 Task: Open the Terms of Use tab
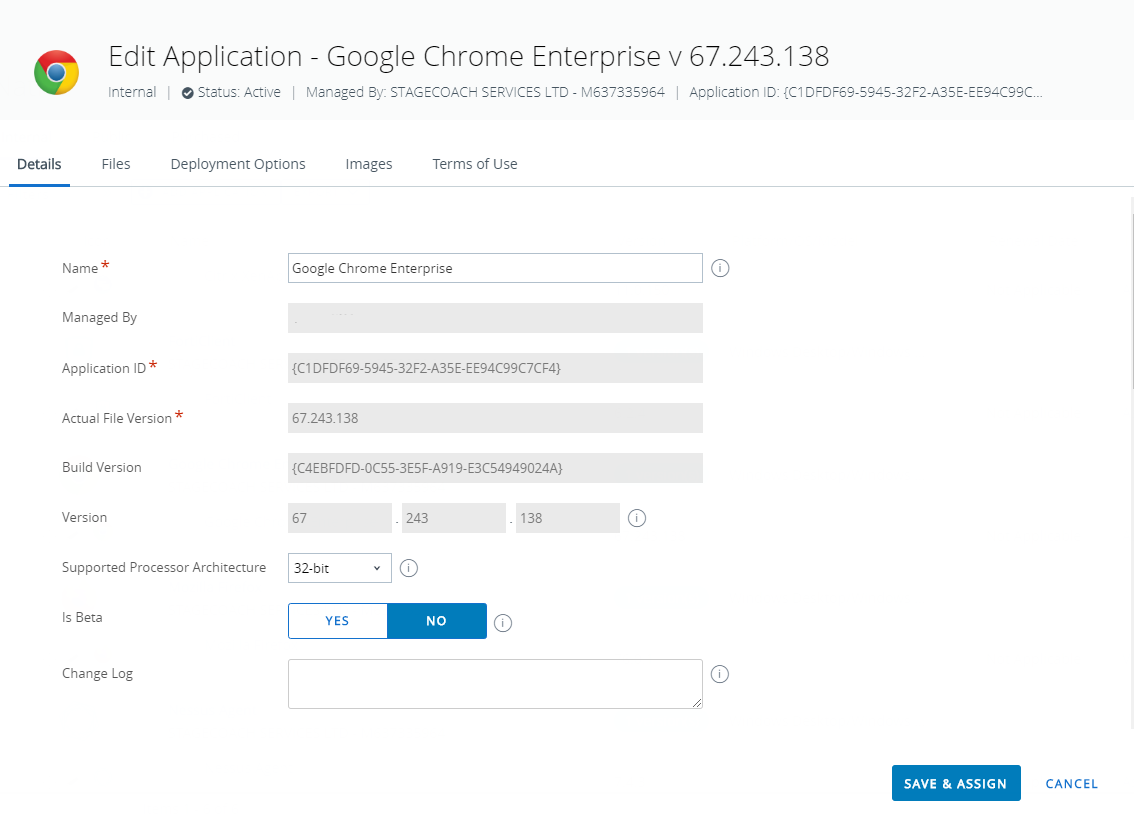pos(474,163)
